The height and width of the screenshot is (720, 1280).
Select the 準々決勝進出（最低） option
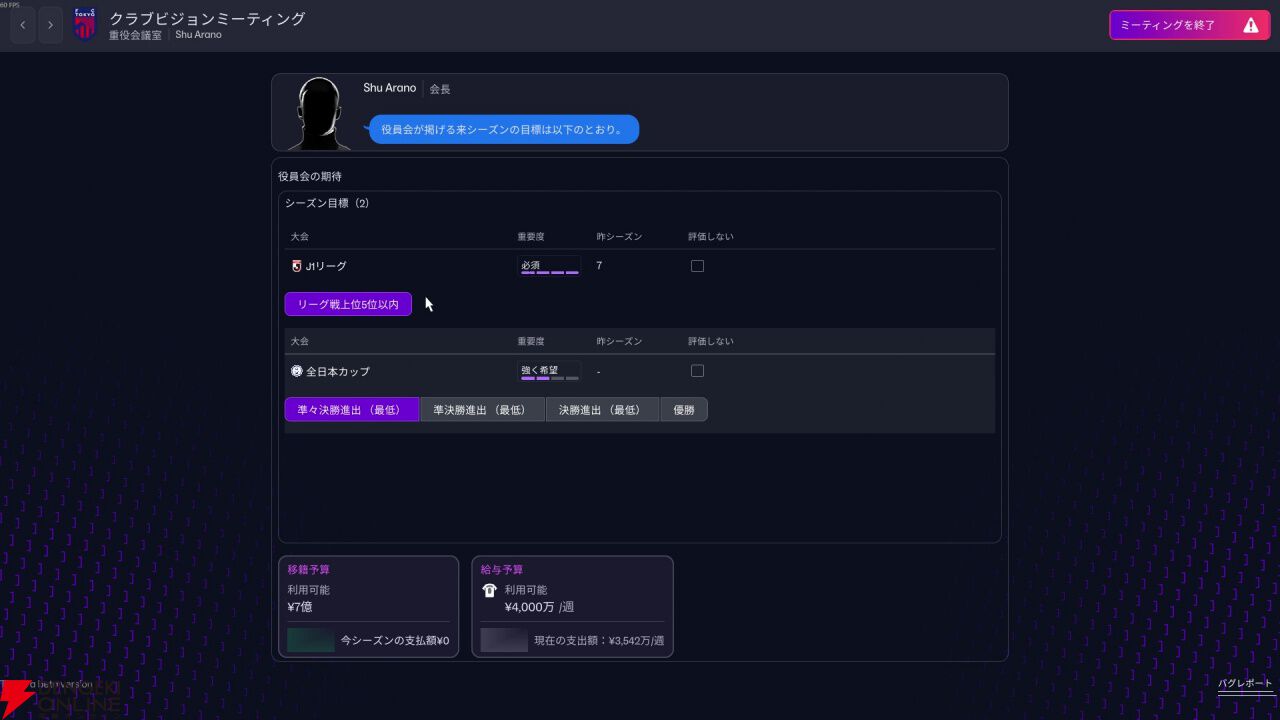click(x=352, y=409)
